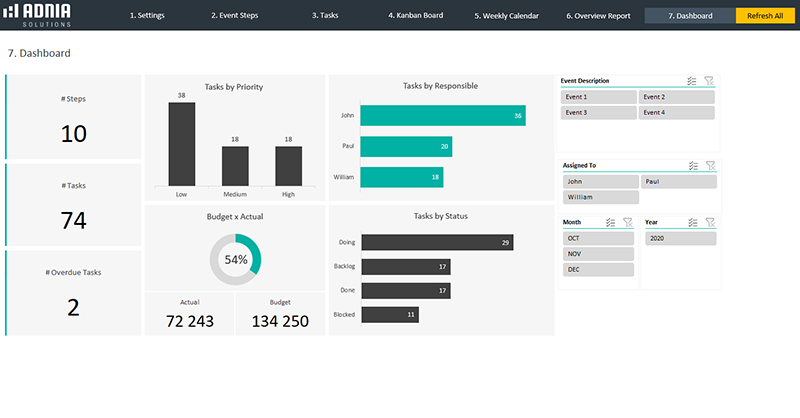
Task: Filter by Event 1 in slicer
Action: [x=597, y=97]
